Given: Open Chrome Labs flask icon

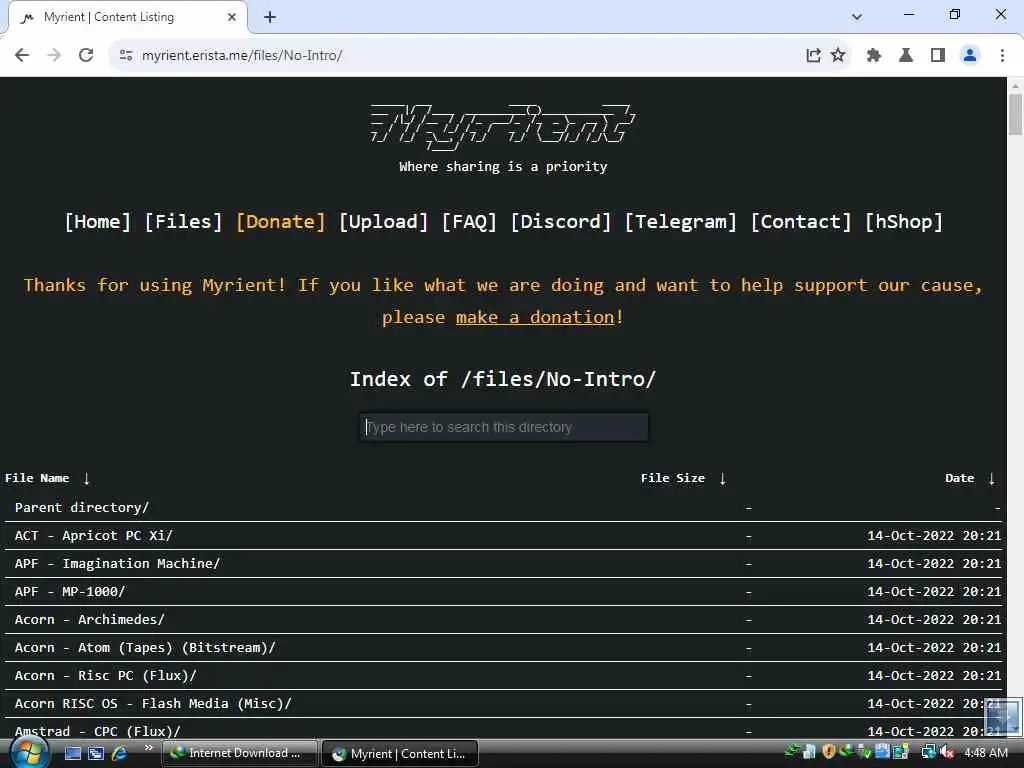Looking at the screenshot, I should coord(906,56).
